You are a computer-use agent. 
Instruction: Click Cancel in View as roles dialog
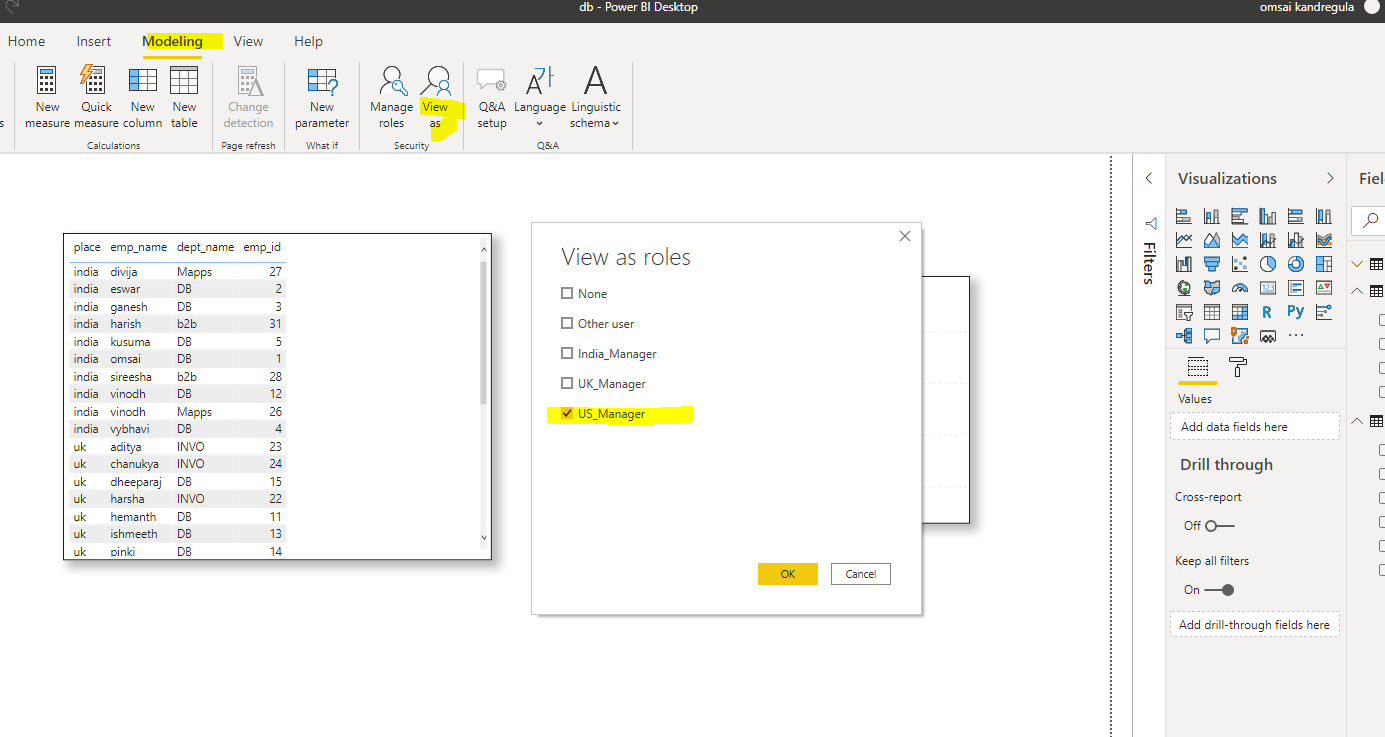(x=861, y=574)
